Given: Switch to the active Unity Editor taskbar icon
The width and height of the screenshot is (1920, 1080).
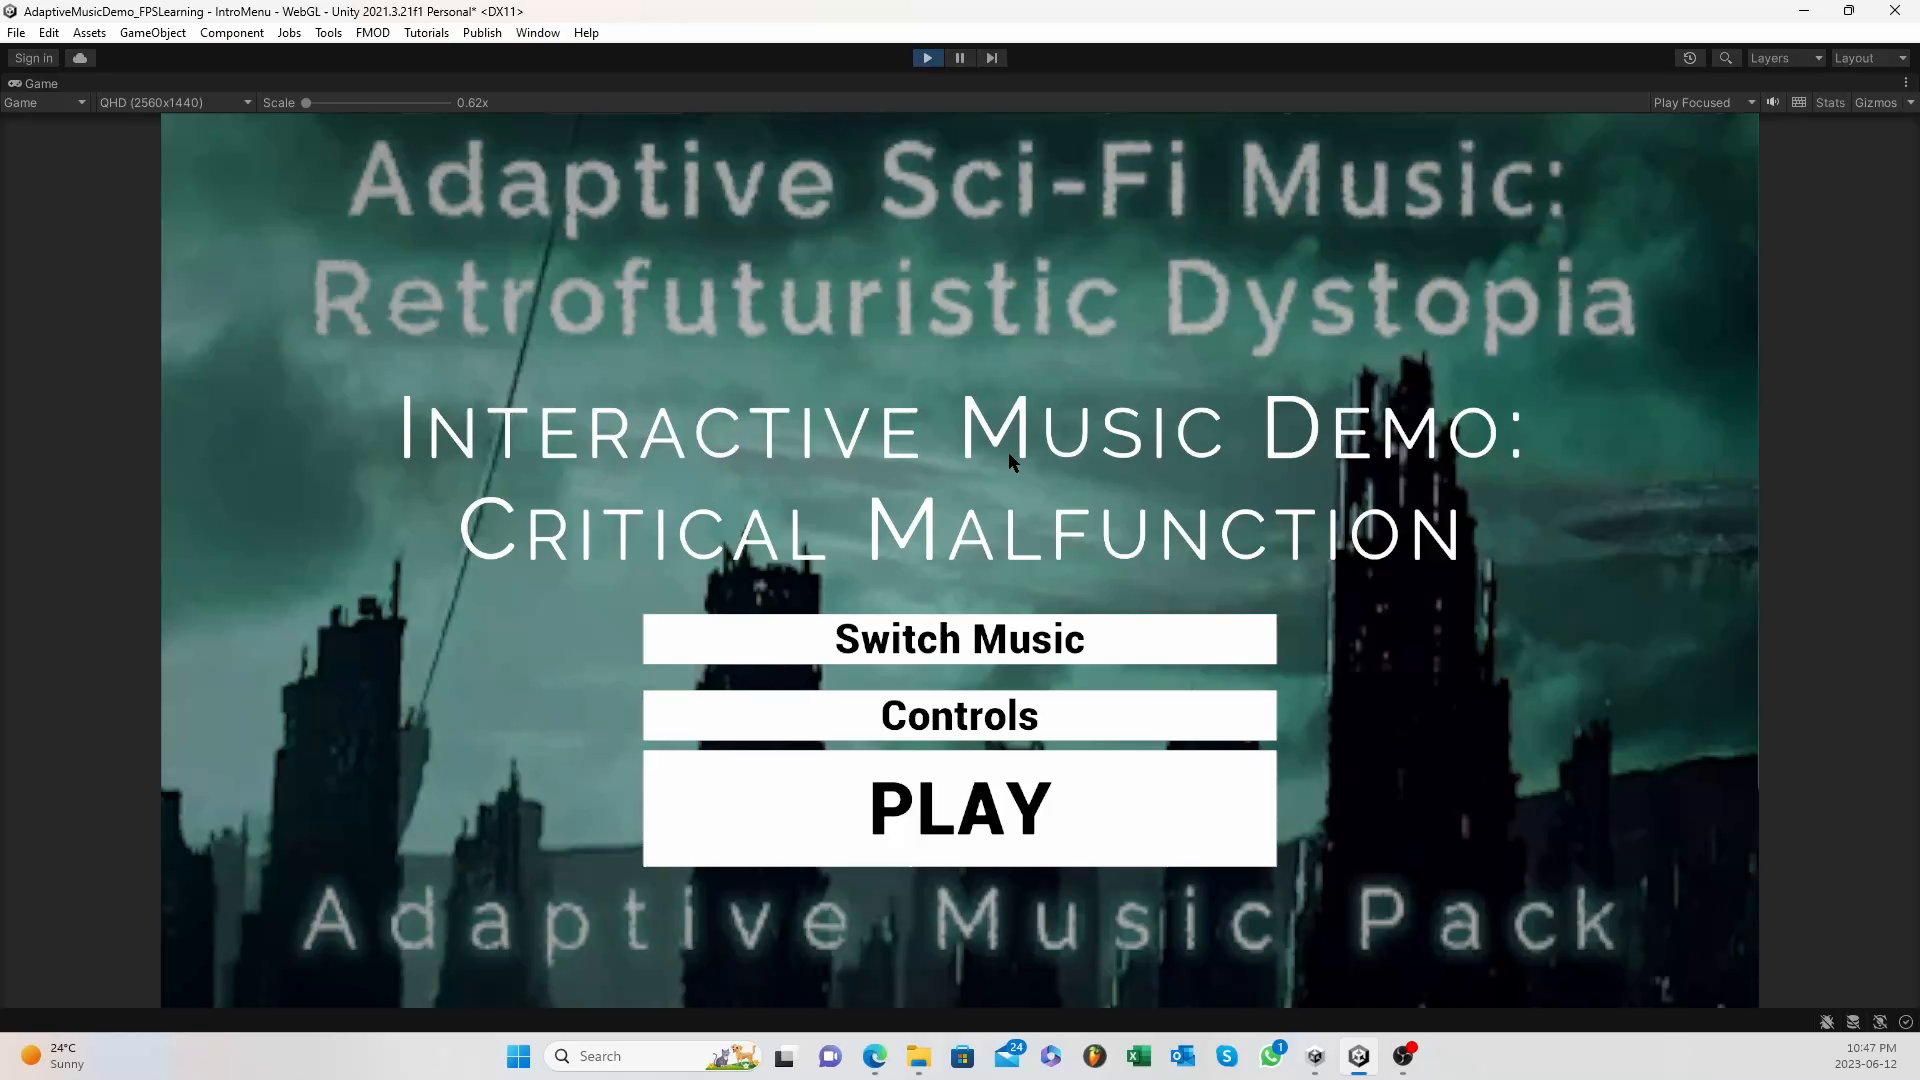Looking at the screenshot, I should 1359,1056.
